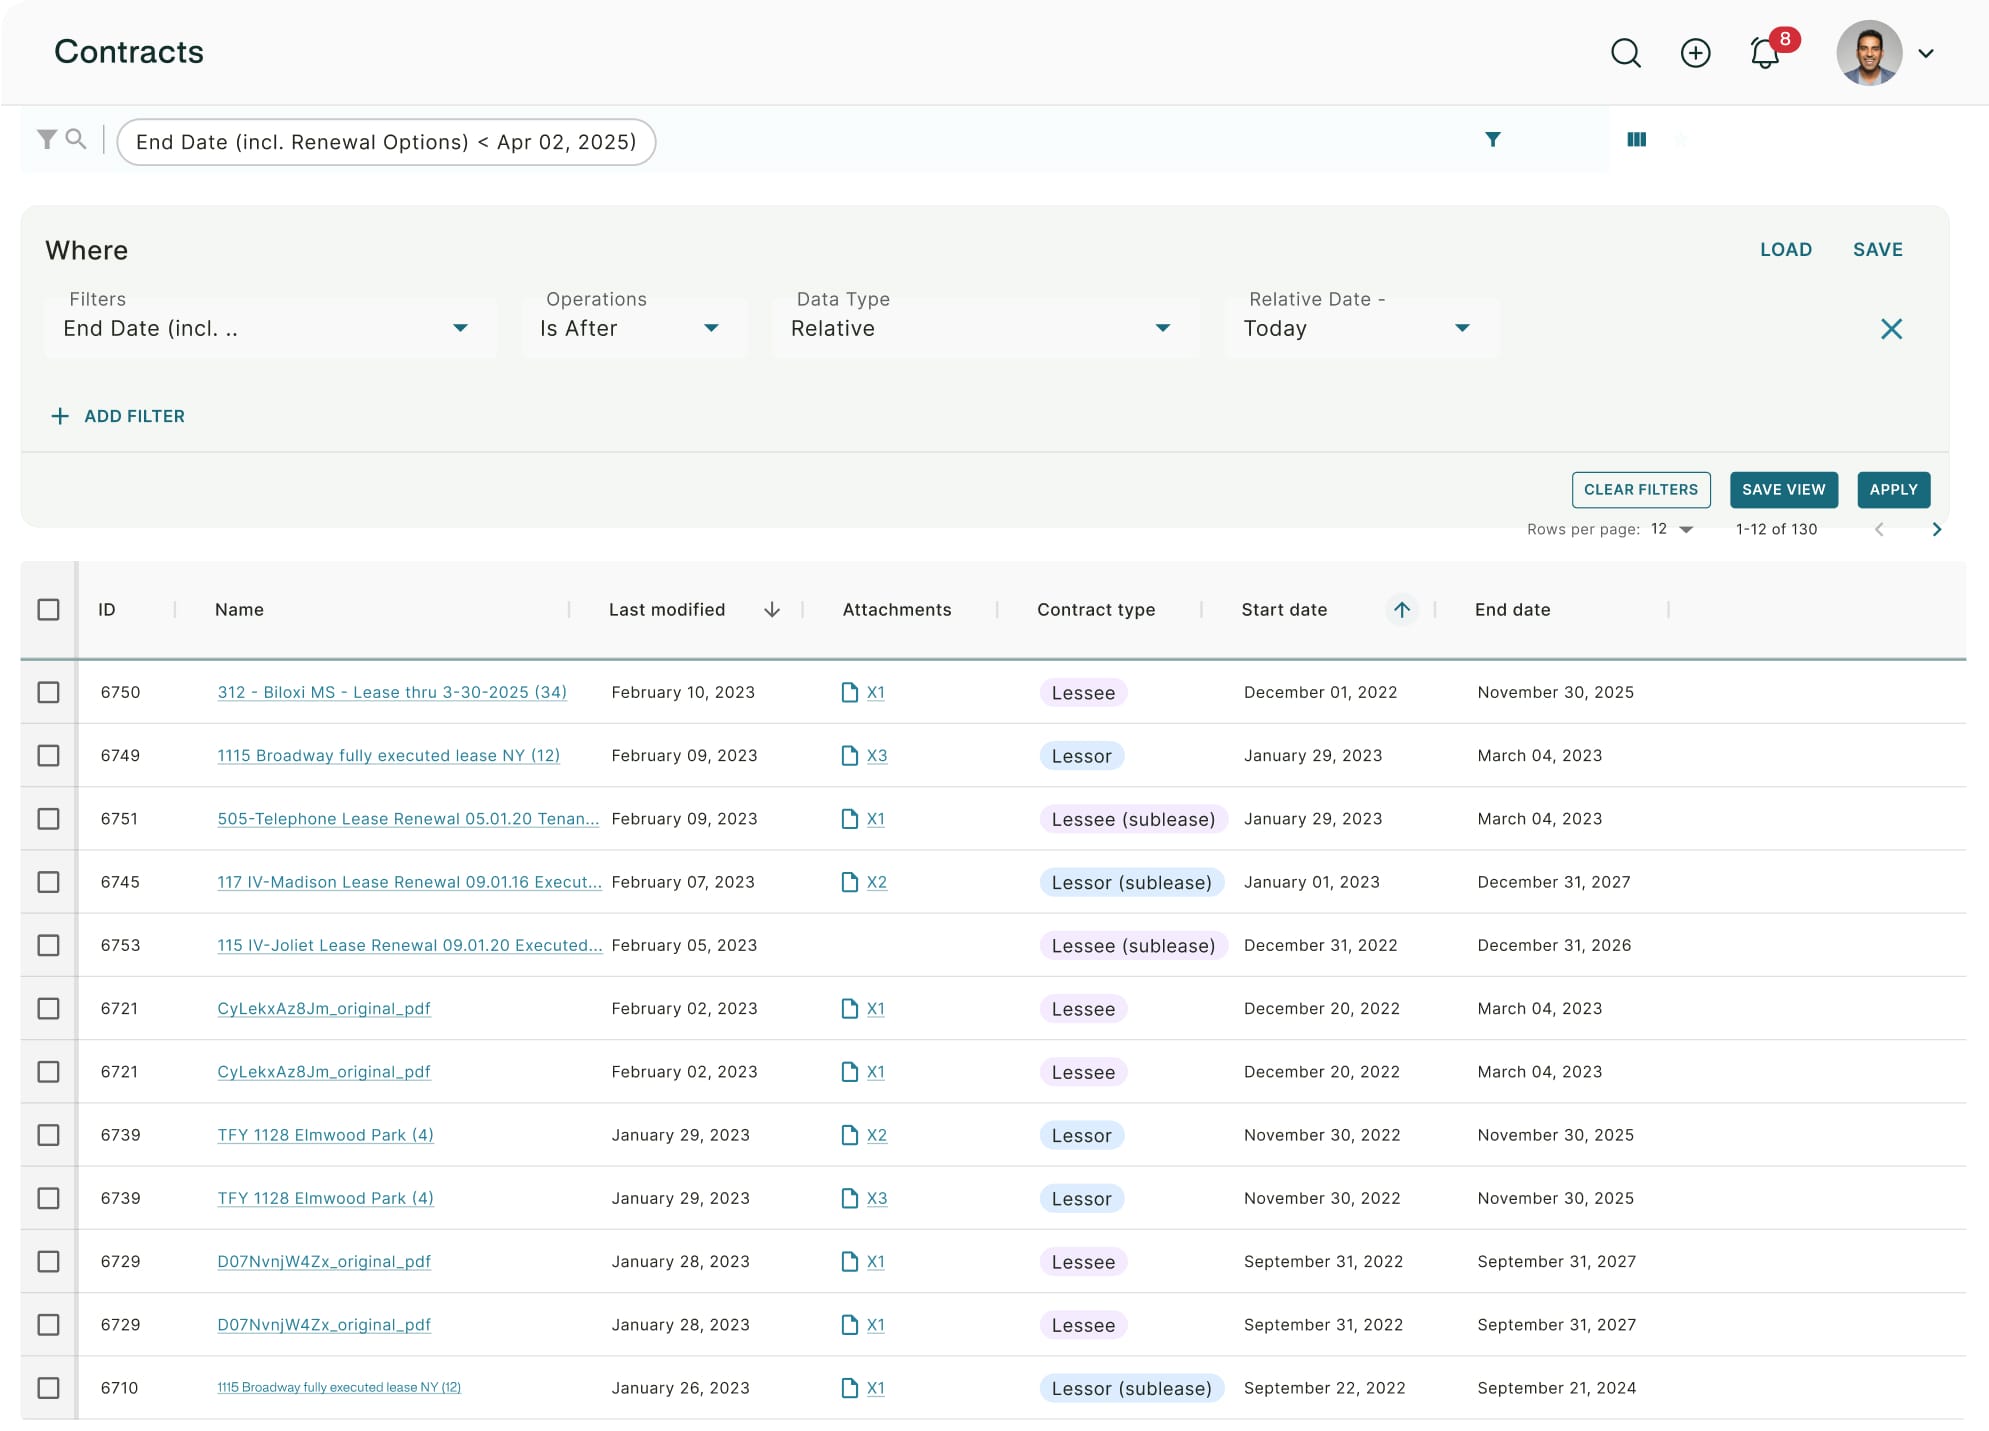Image resolution: width=1989 pixels, height=1431 pixels.
Task: Click the SAVE VIEW button
Action: (x=1784, y=490)
